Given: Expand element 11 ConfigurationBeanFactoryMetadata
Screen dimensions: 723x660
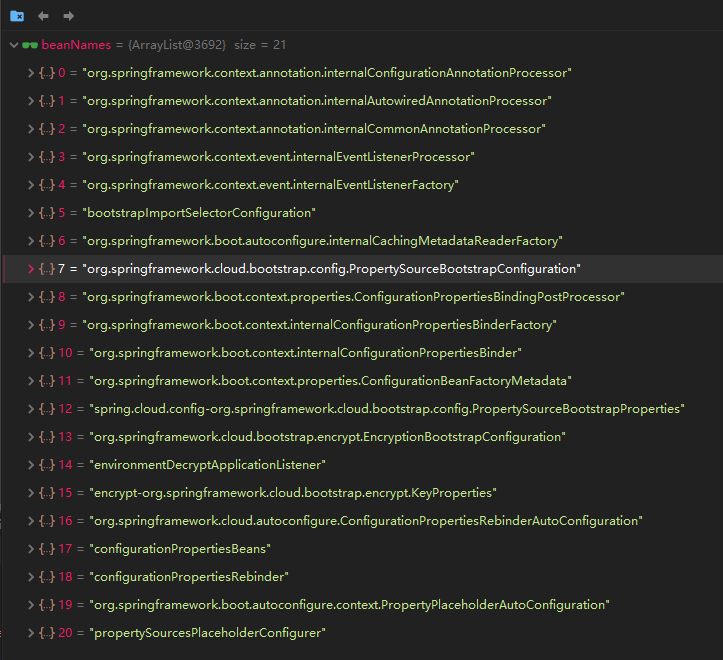Looking at the screenshot, I should click(30, 381).
